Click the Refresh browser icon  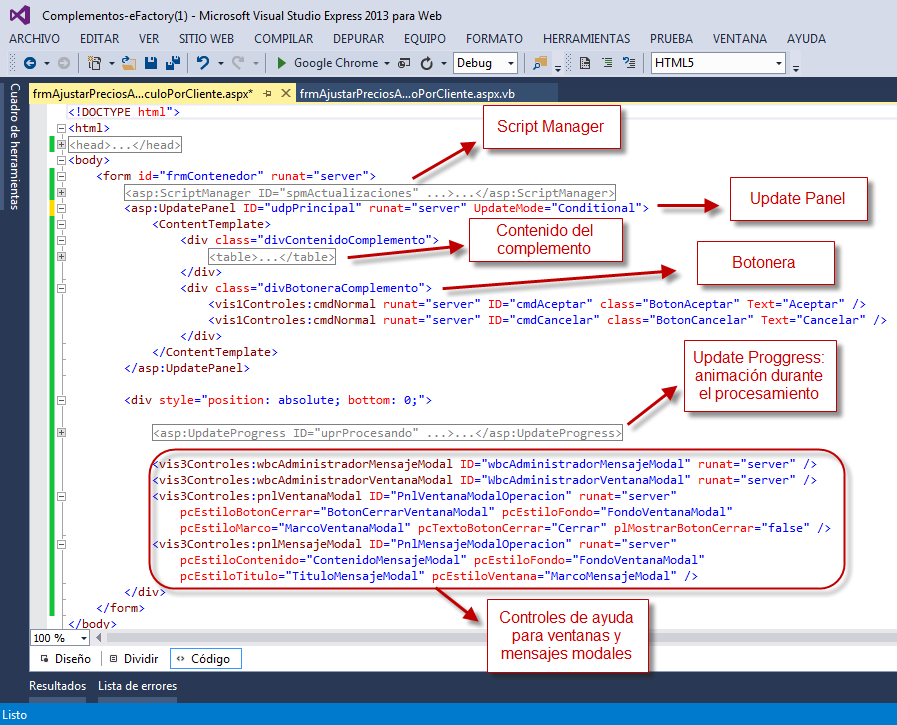point(427,63)
